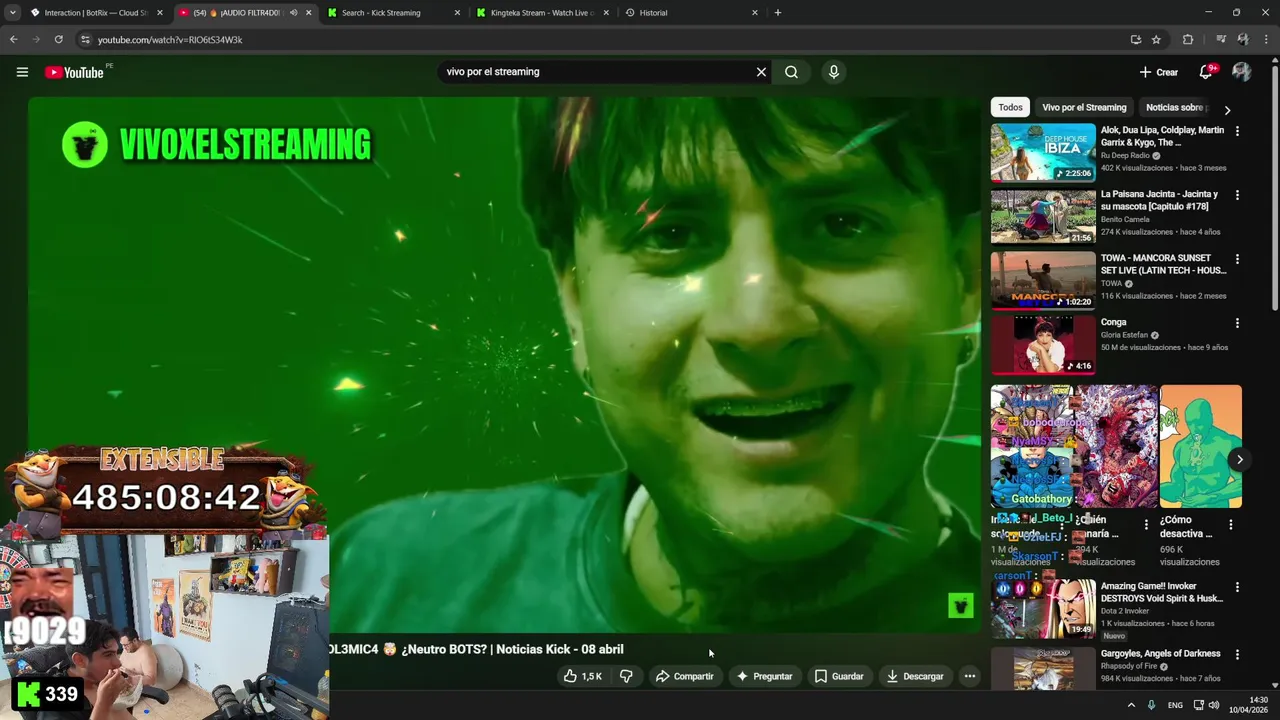This screenshot has width=1280, height=720.
Task: Open options for Amazing Game Invoker video
Action: [x=1237, y=587]
